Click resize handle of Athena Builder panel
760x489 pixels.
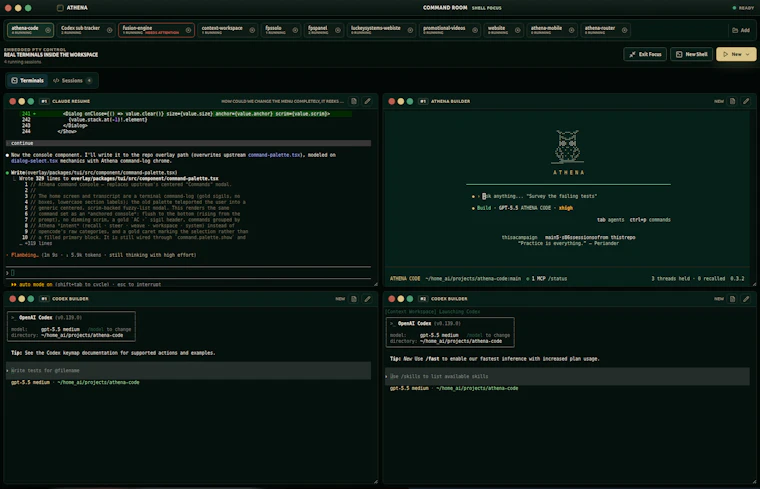pos(754,284)
